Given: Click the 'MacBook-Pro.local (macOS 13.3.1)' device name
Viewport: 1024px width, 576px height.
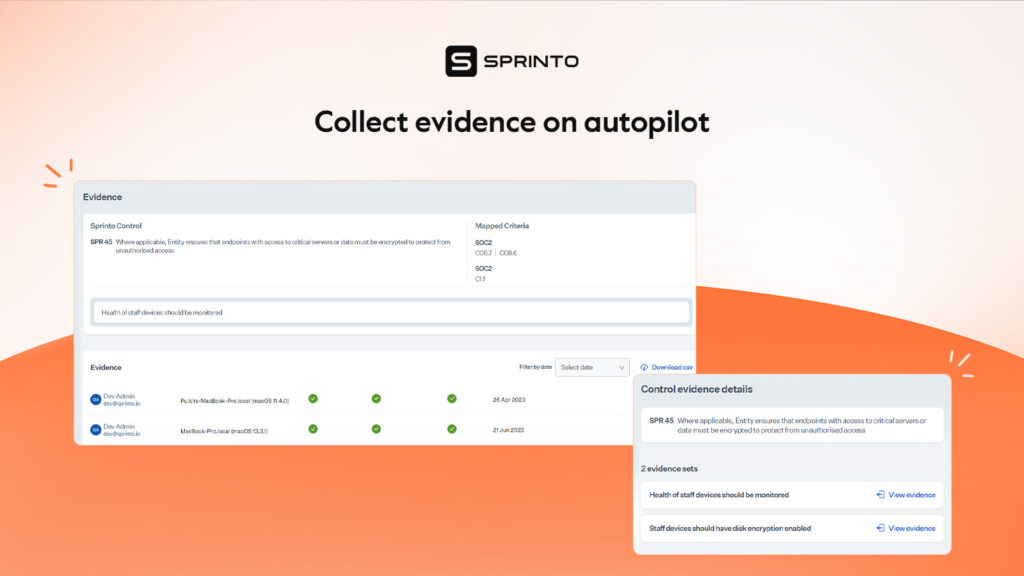Looking at the screenshot, I should tap(224, 431).
